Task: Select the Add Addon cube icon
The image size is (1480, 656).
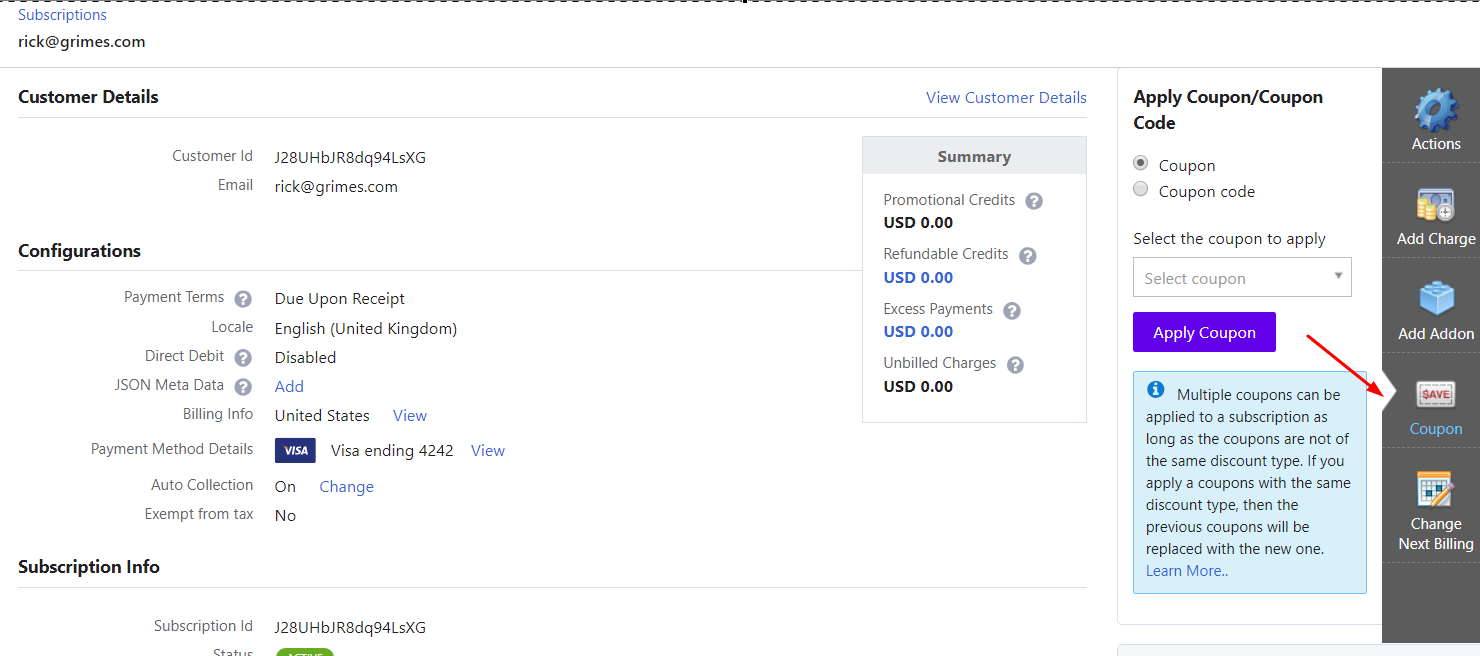Action: point(1436,299)
